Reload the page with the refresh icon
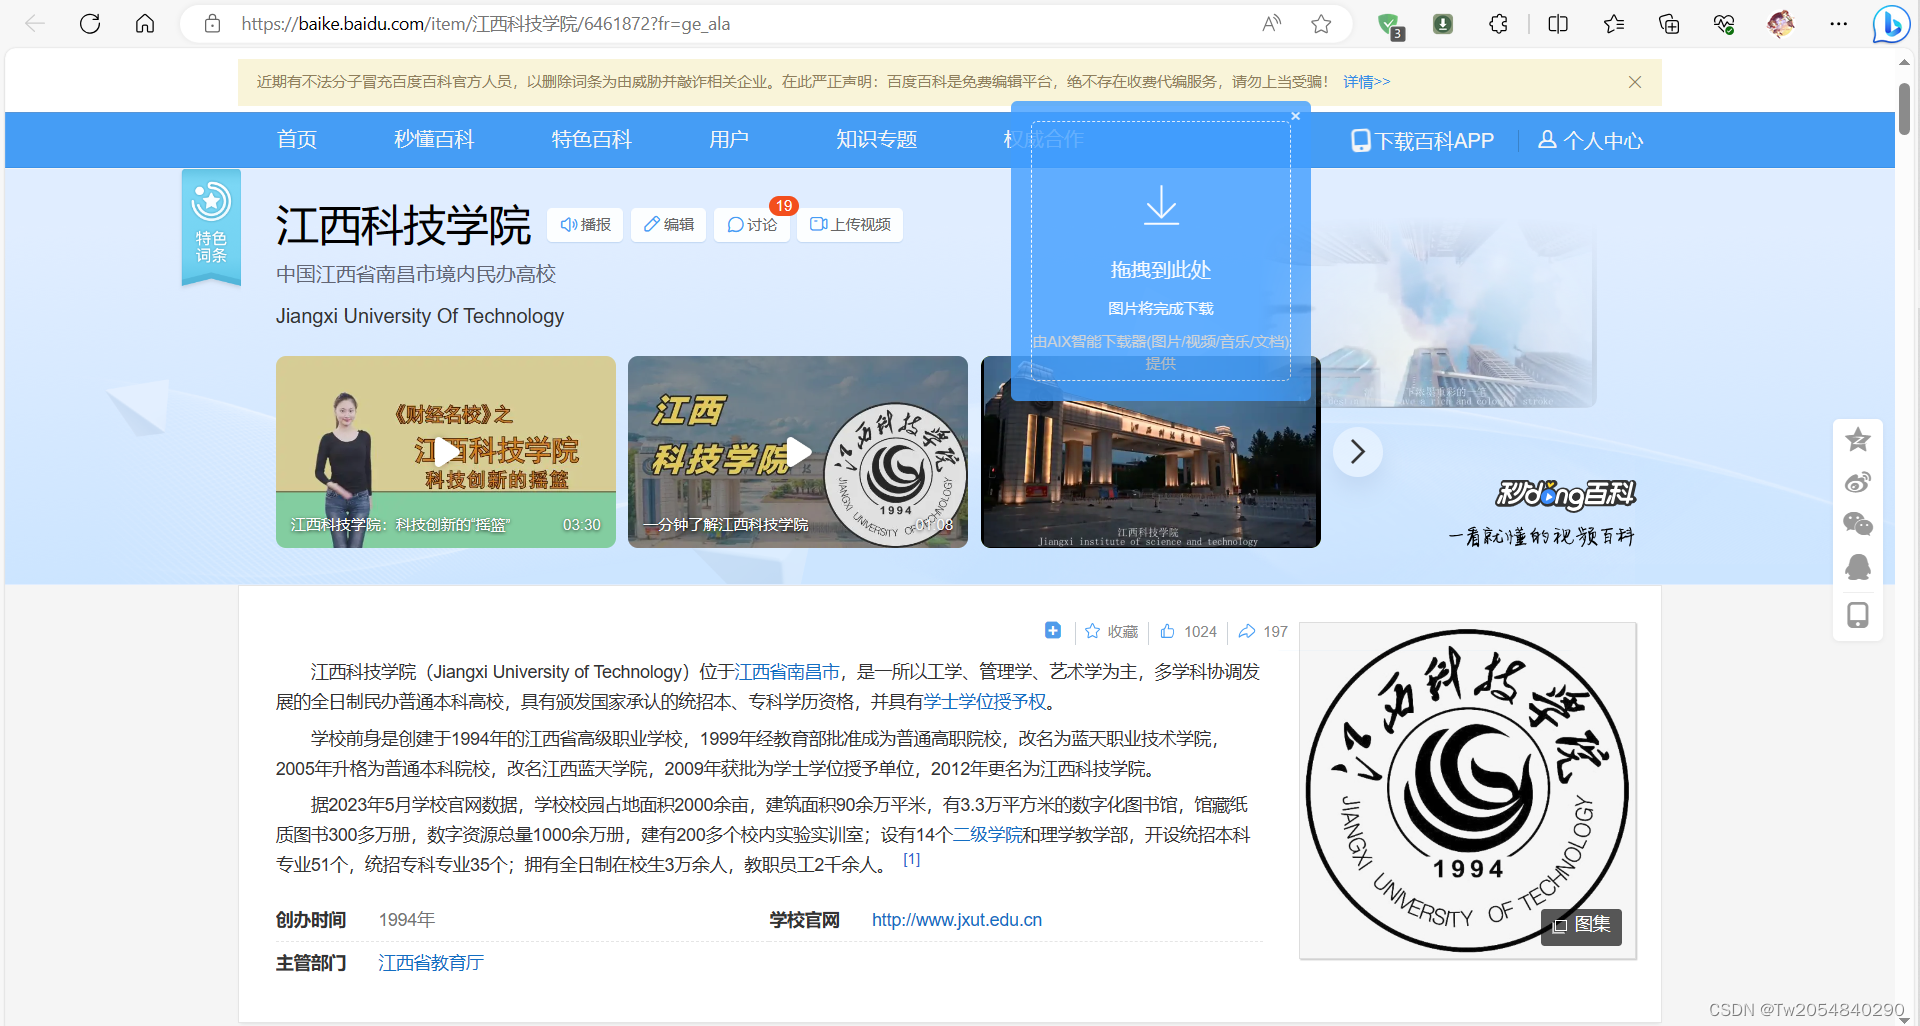 90,24
